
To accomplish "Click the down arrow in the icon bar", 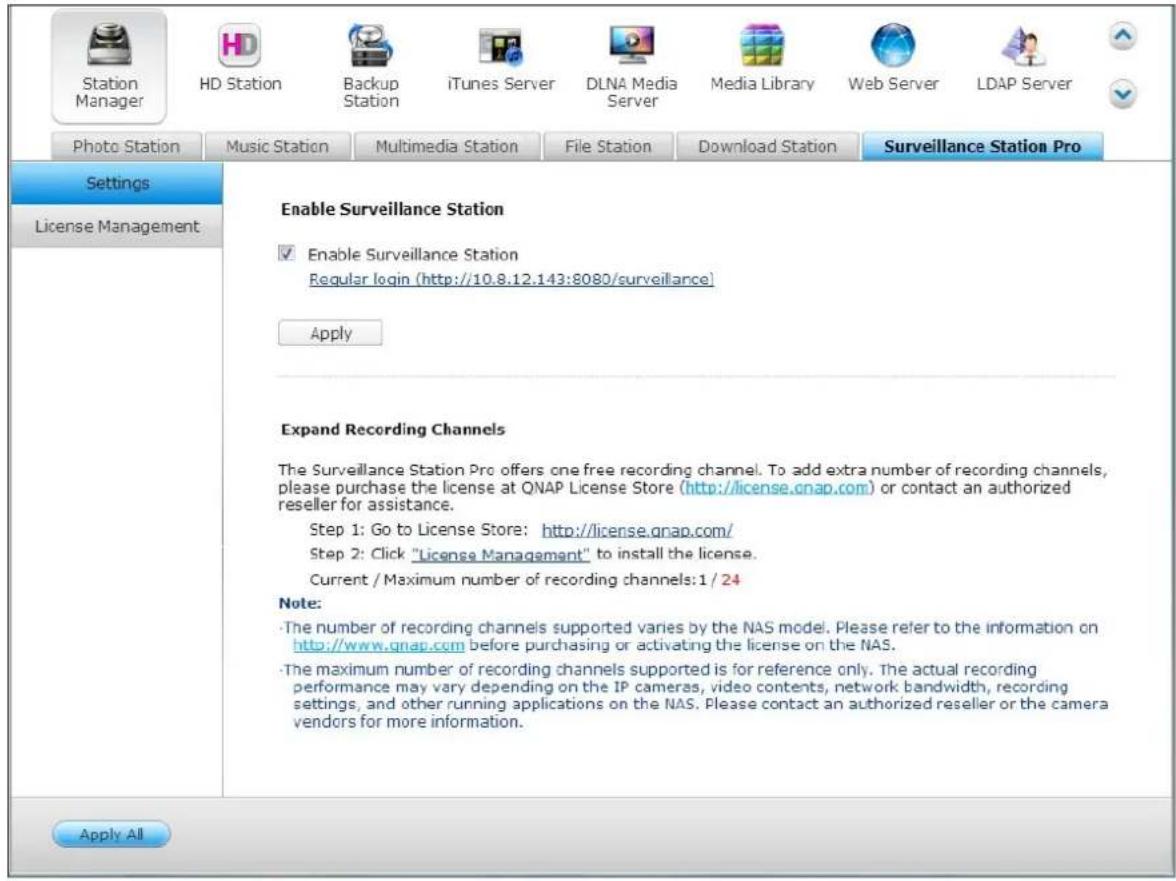I will [x=1122, y=94].
